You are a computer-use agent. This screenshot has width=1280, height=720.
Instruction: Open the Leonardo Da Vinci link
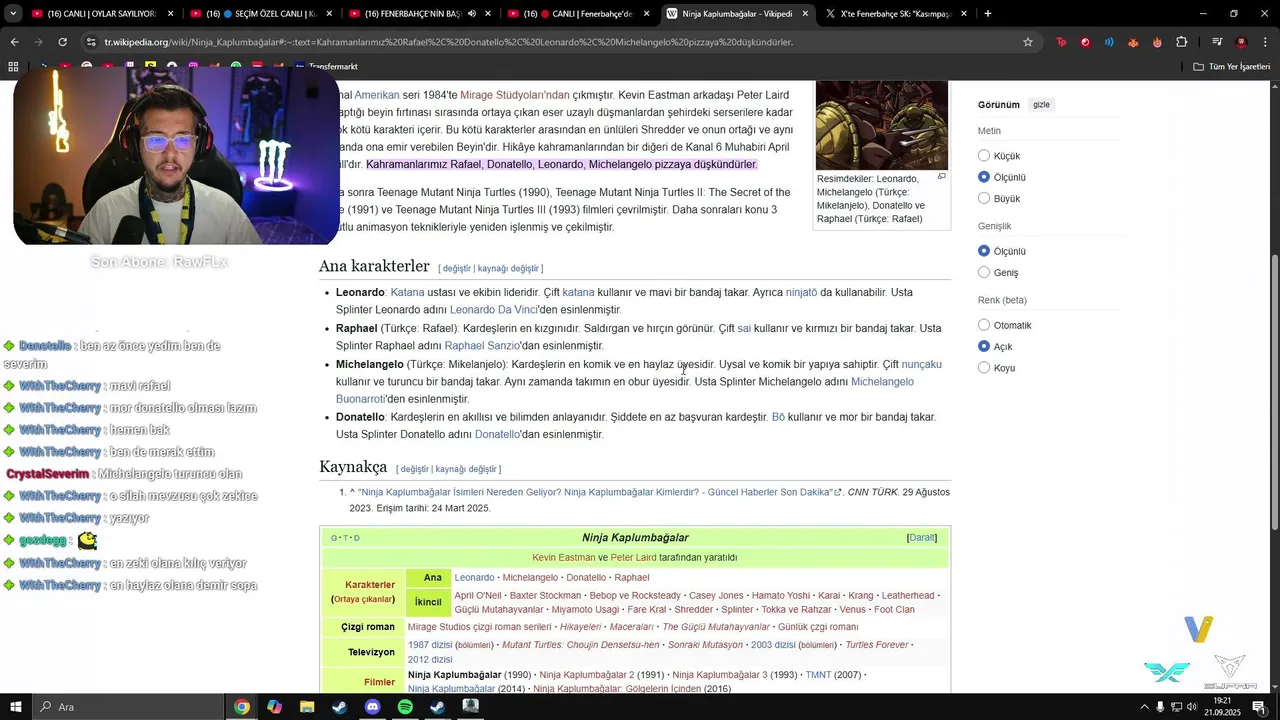[494, 310]
